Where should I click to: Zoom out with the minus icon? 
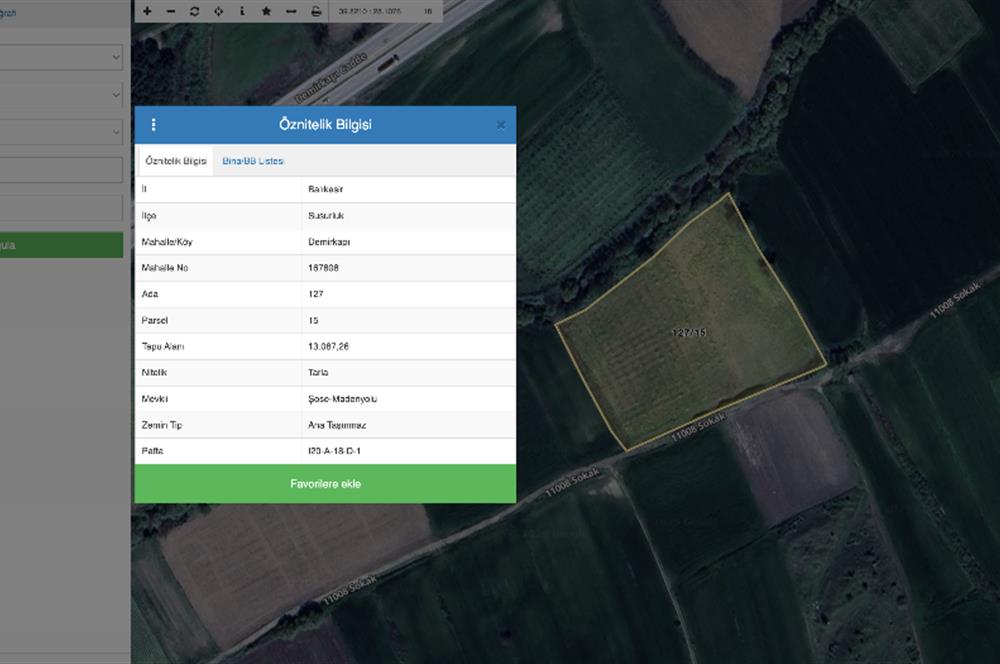170,11
